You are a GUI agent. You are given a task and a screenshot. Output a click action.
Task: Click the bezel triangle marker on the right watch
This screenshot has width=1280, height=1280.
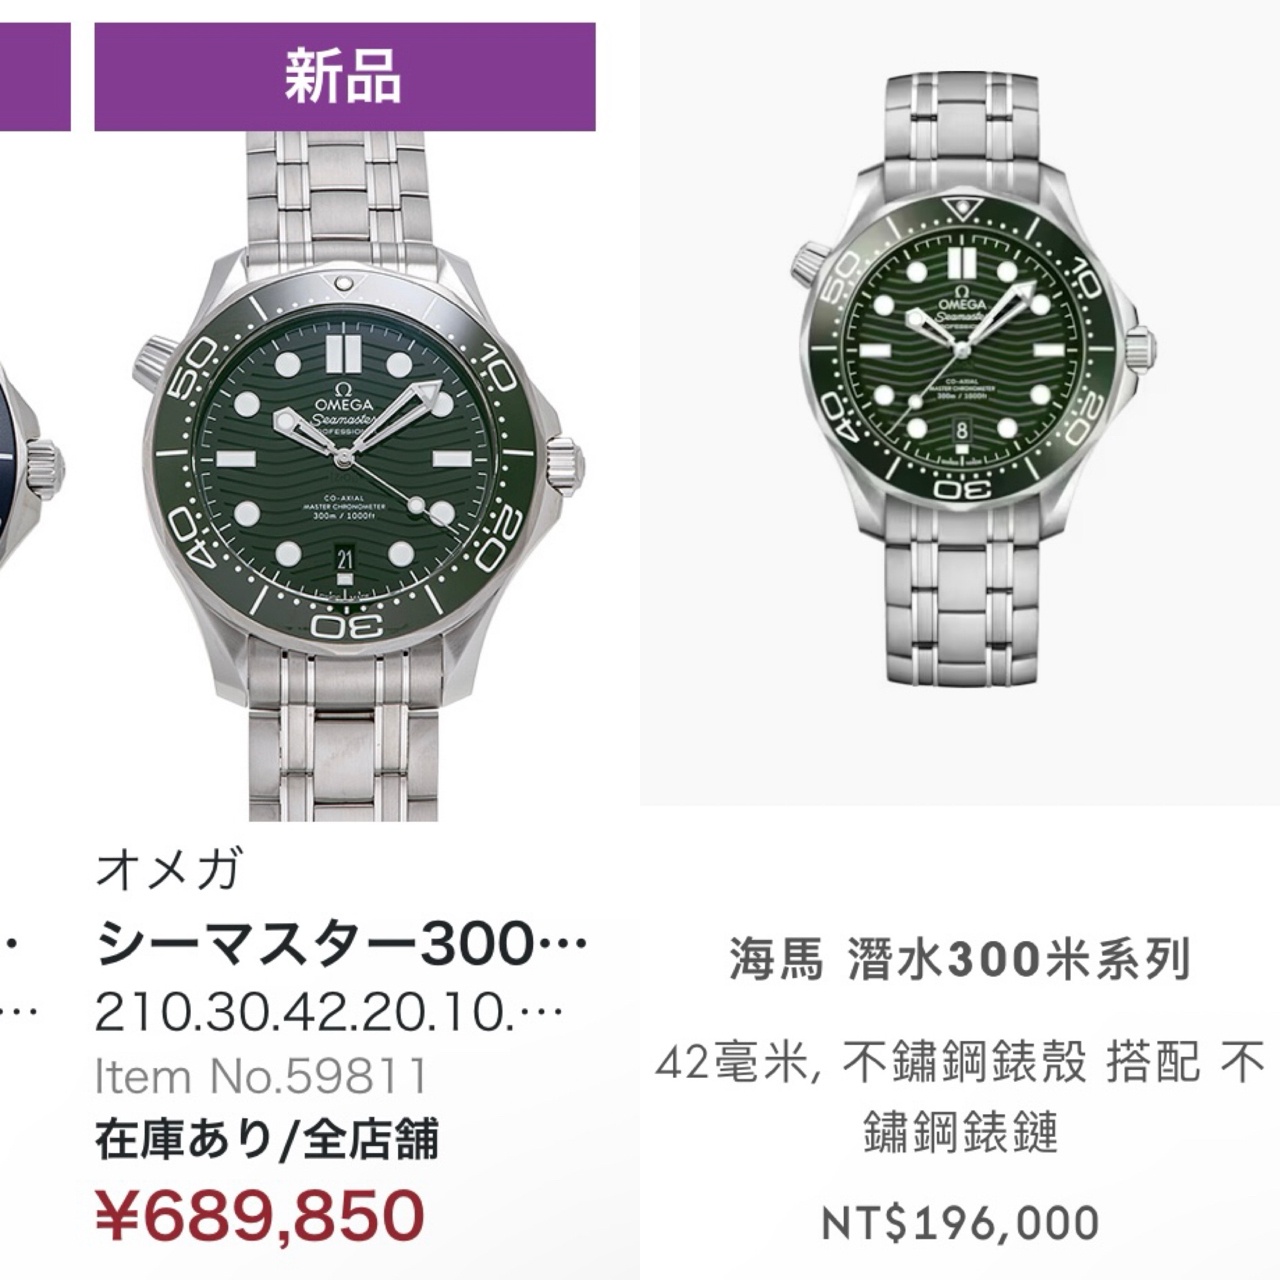[963, 209]
